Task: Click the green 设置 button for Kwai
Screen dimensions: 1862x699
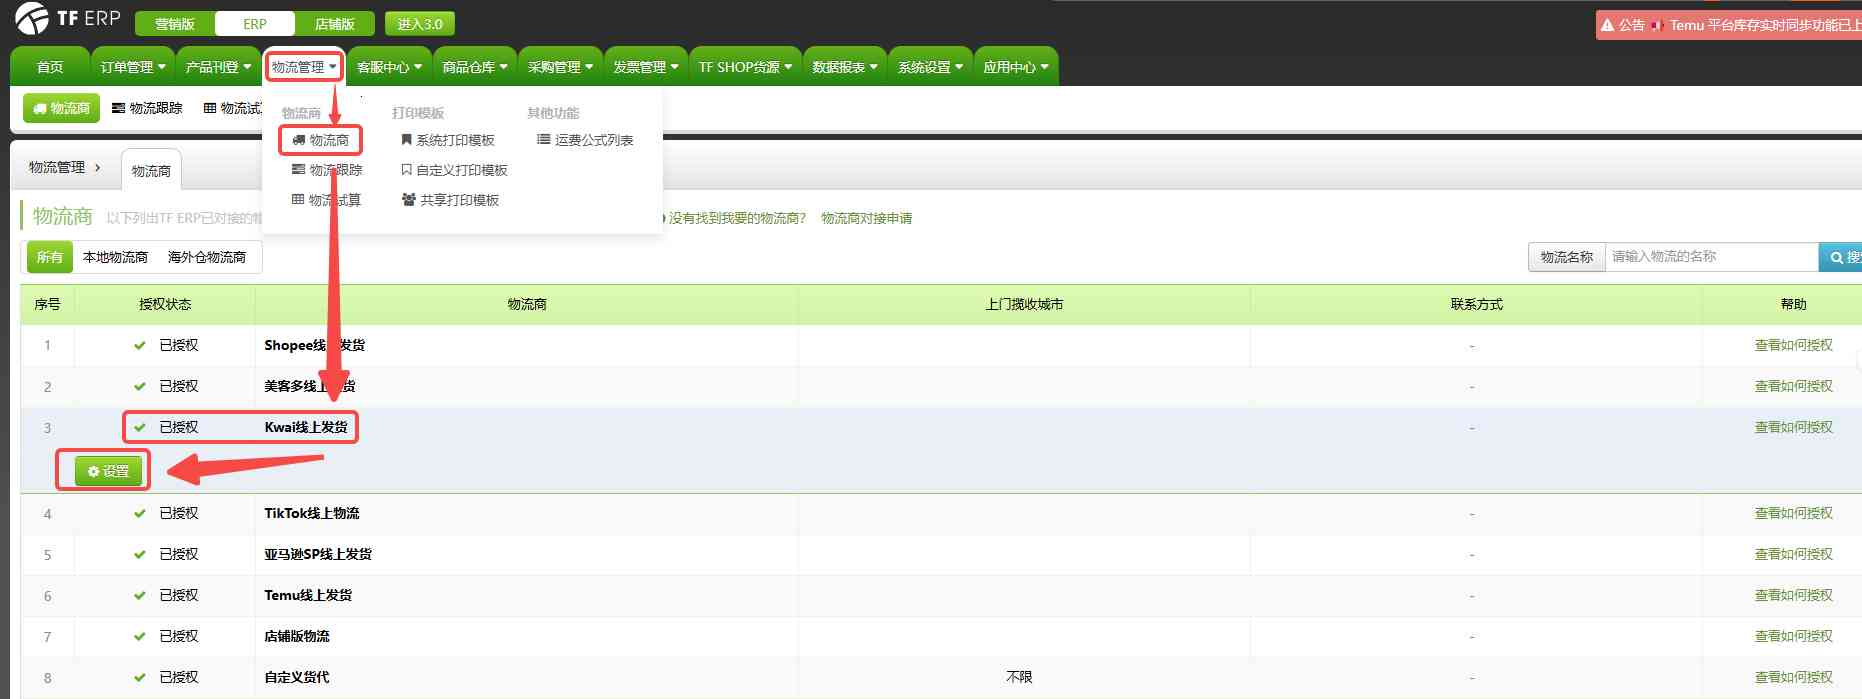Action: coord(108,471)
